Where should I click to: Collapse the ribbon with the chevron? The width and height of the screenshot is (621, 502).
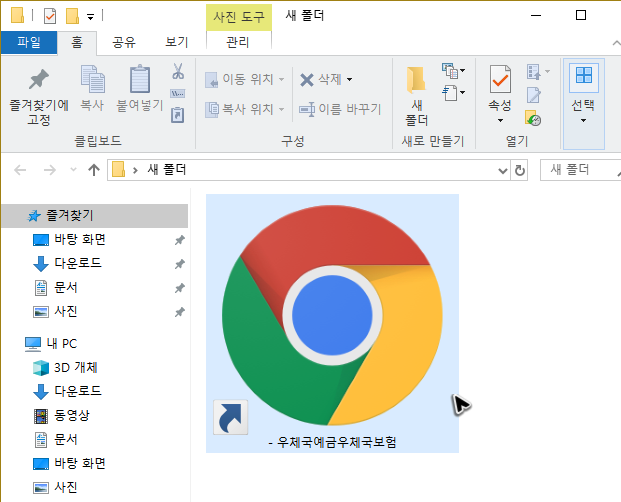(616, 43)
